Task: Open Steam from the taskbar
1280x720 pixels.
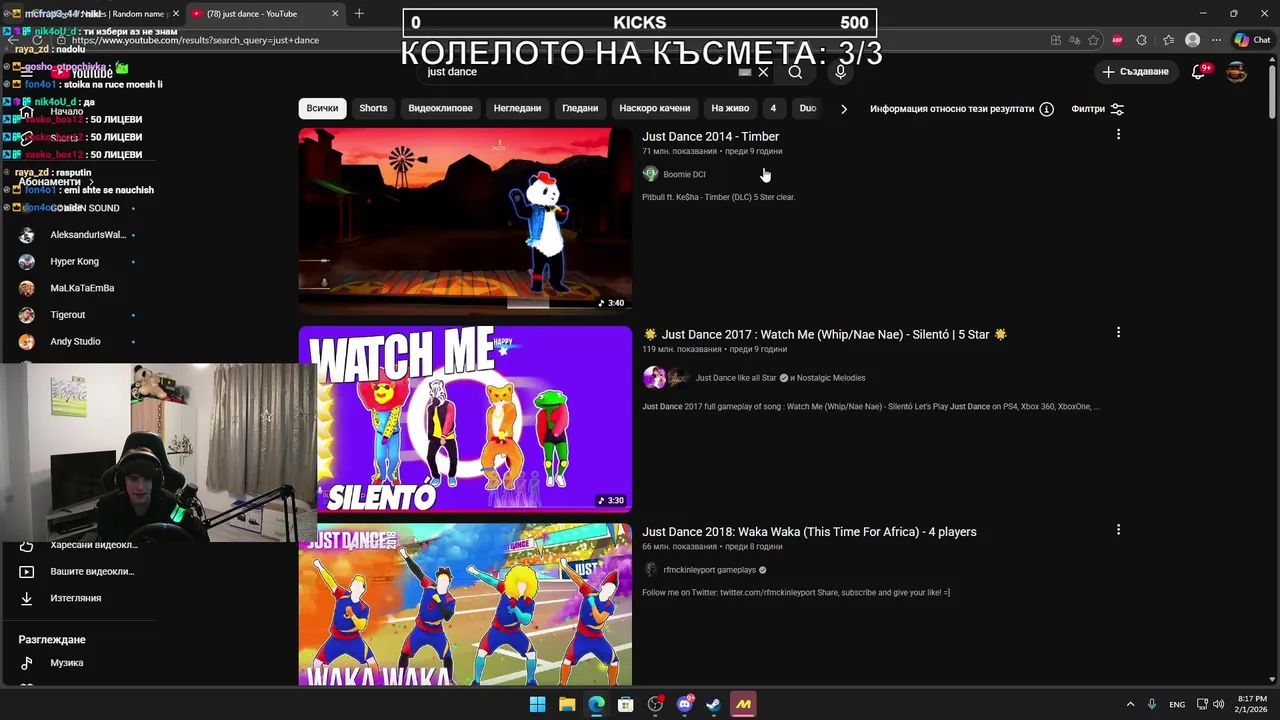Action: tap(713, 704)
